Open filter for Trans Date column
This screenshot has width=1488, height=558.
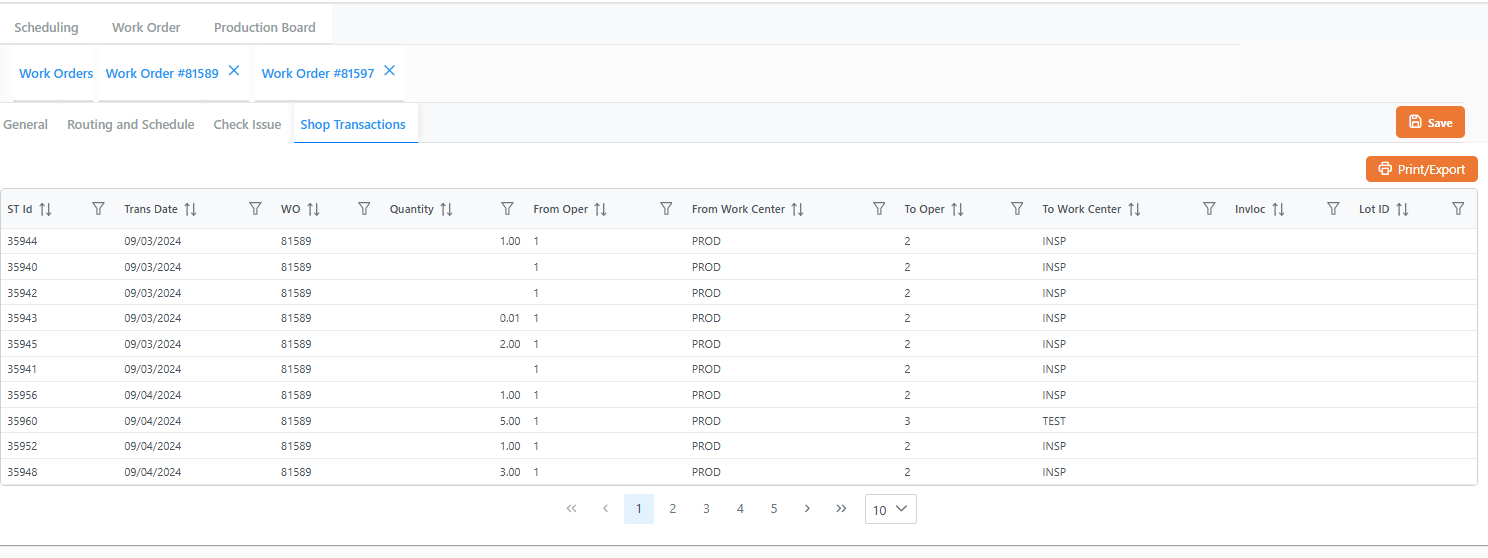click(x=255, y=209)
